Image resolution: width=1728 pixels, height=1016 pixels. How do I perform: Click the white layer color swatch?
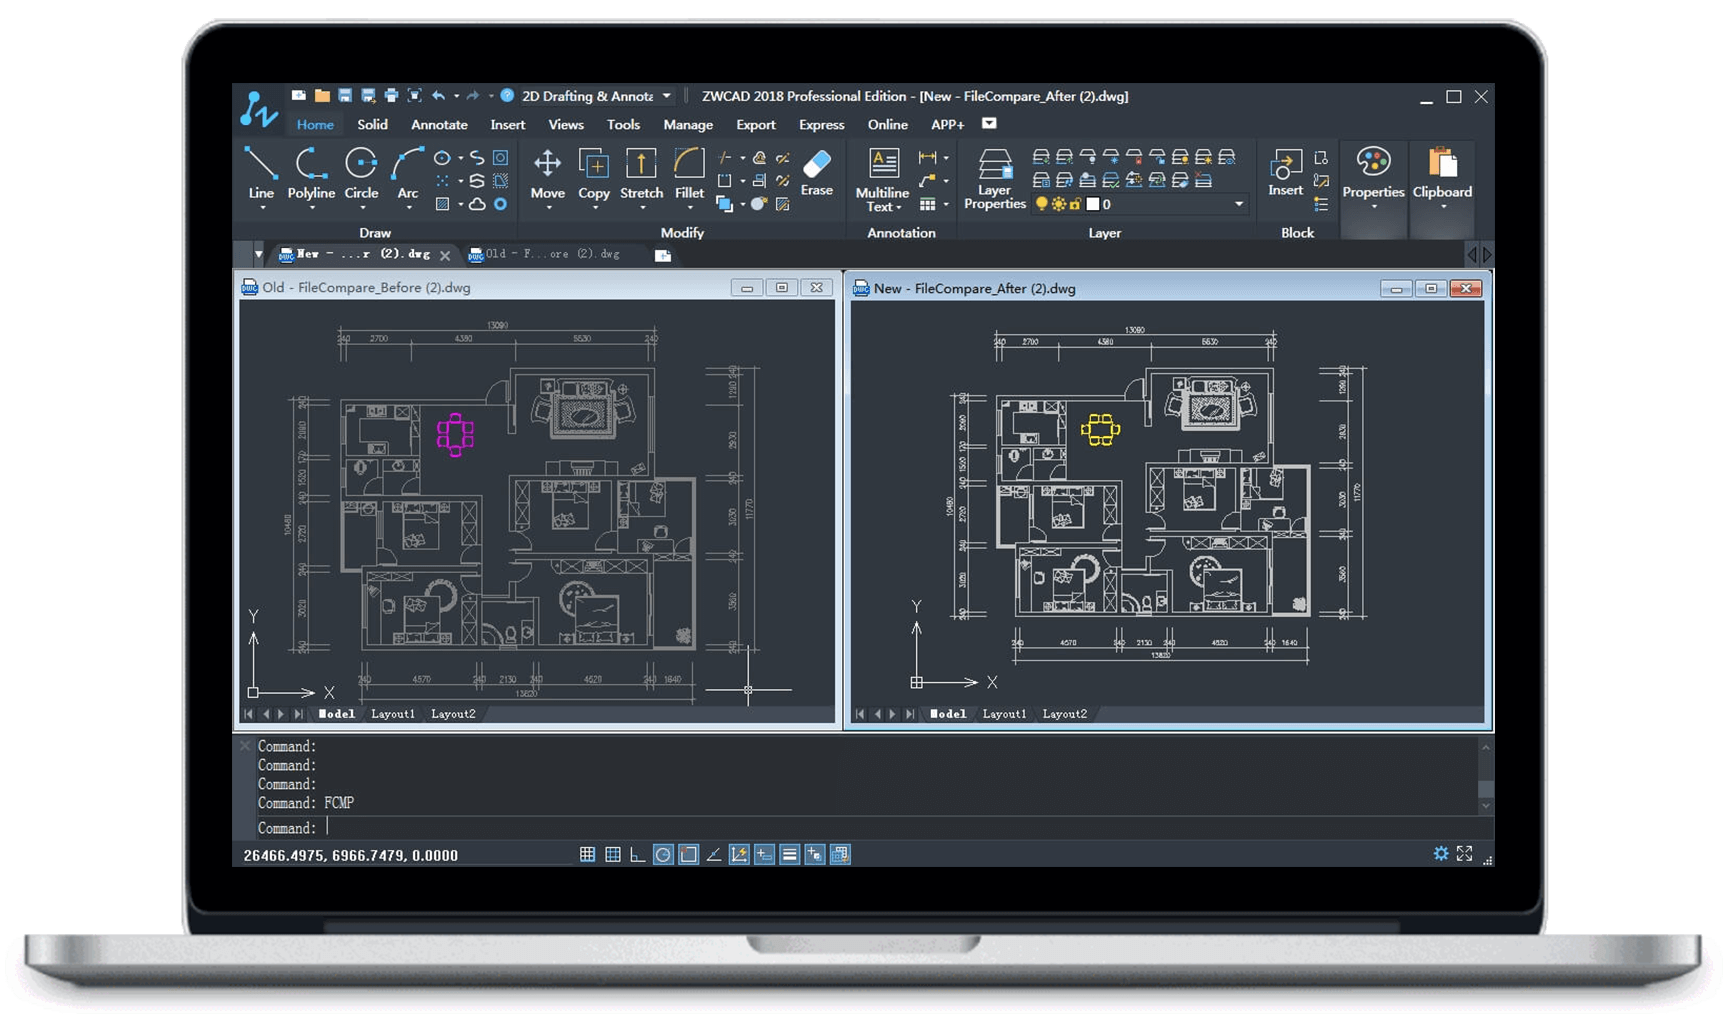(x=1093, y=204)
